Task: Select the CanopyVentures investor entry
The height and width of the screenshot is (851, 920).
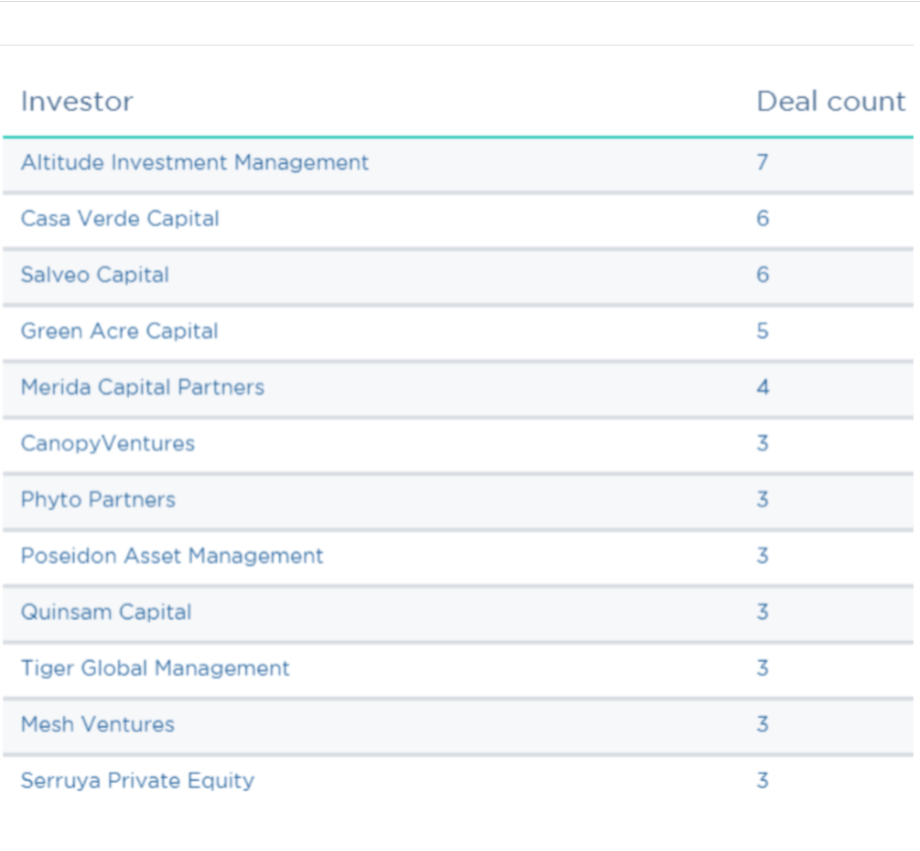Action: point(105,444)
